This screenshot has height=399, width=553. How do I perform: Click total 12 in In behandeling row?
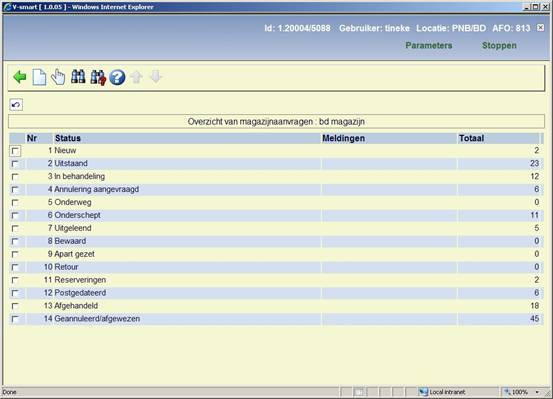[x=534, y=176]
